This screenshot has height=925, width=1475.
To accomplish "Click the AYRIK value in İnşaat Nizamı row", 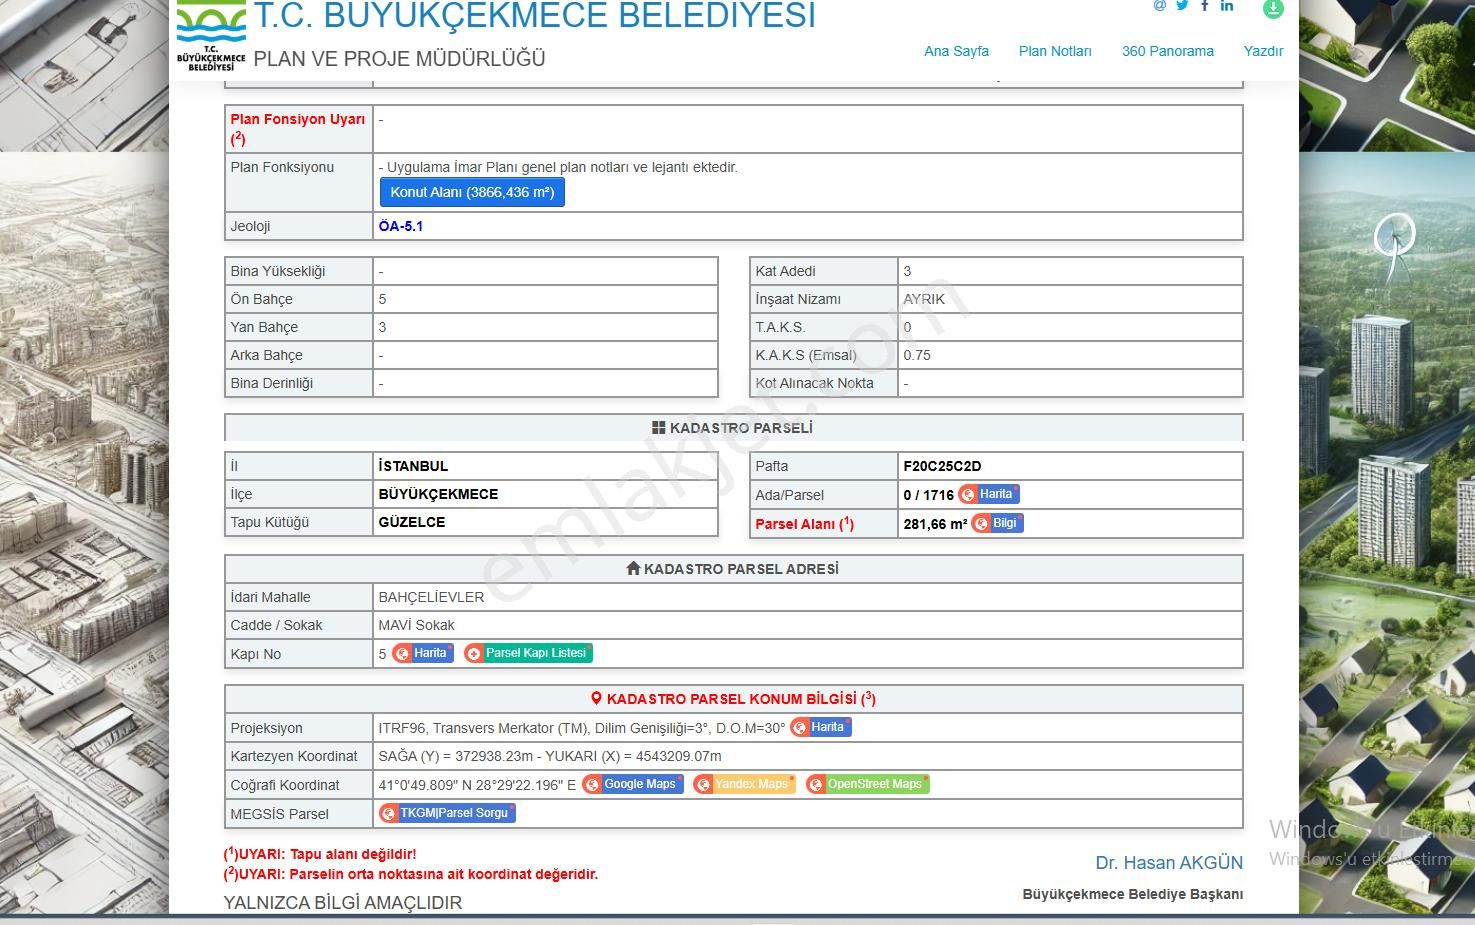I will click(x=924, y=299).
